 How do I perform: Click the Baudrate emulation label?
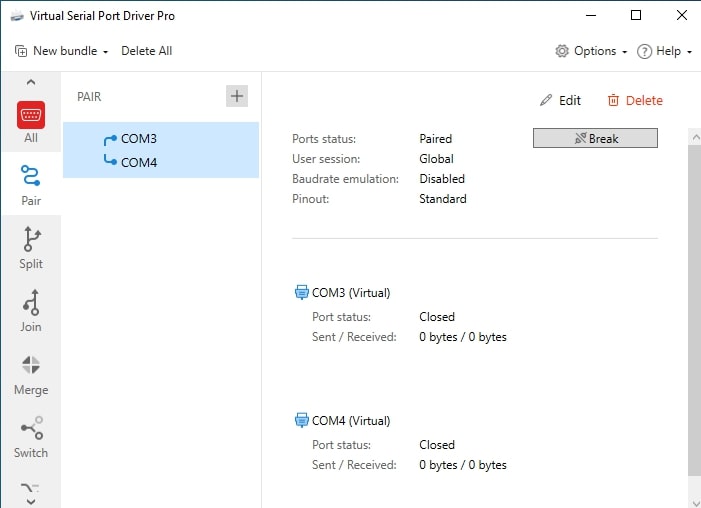click(345, 179)
